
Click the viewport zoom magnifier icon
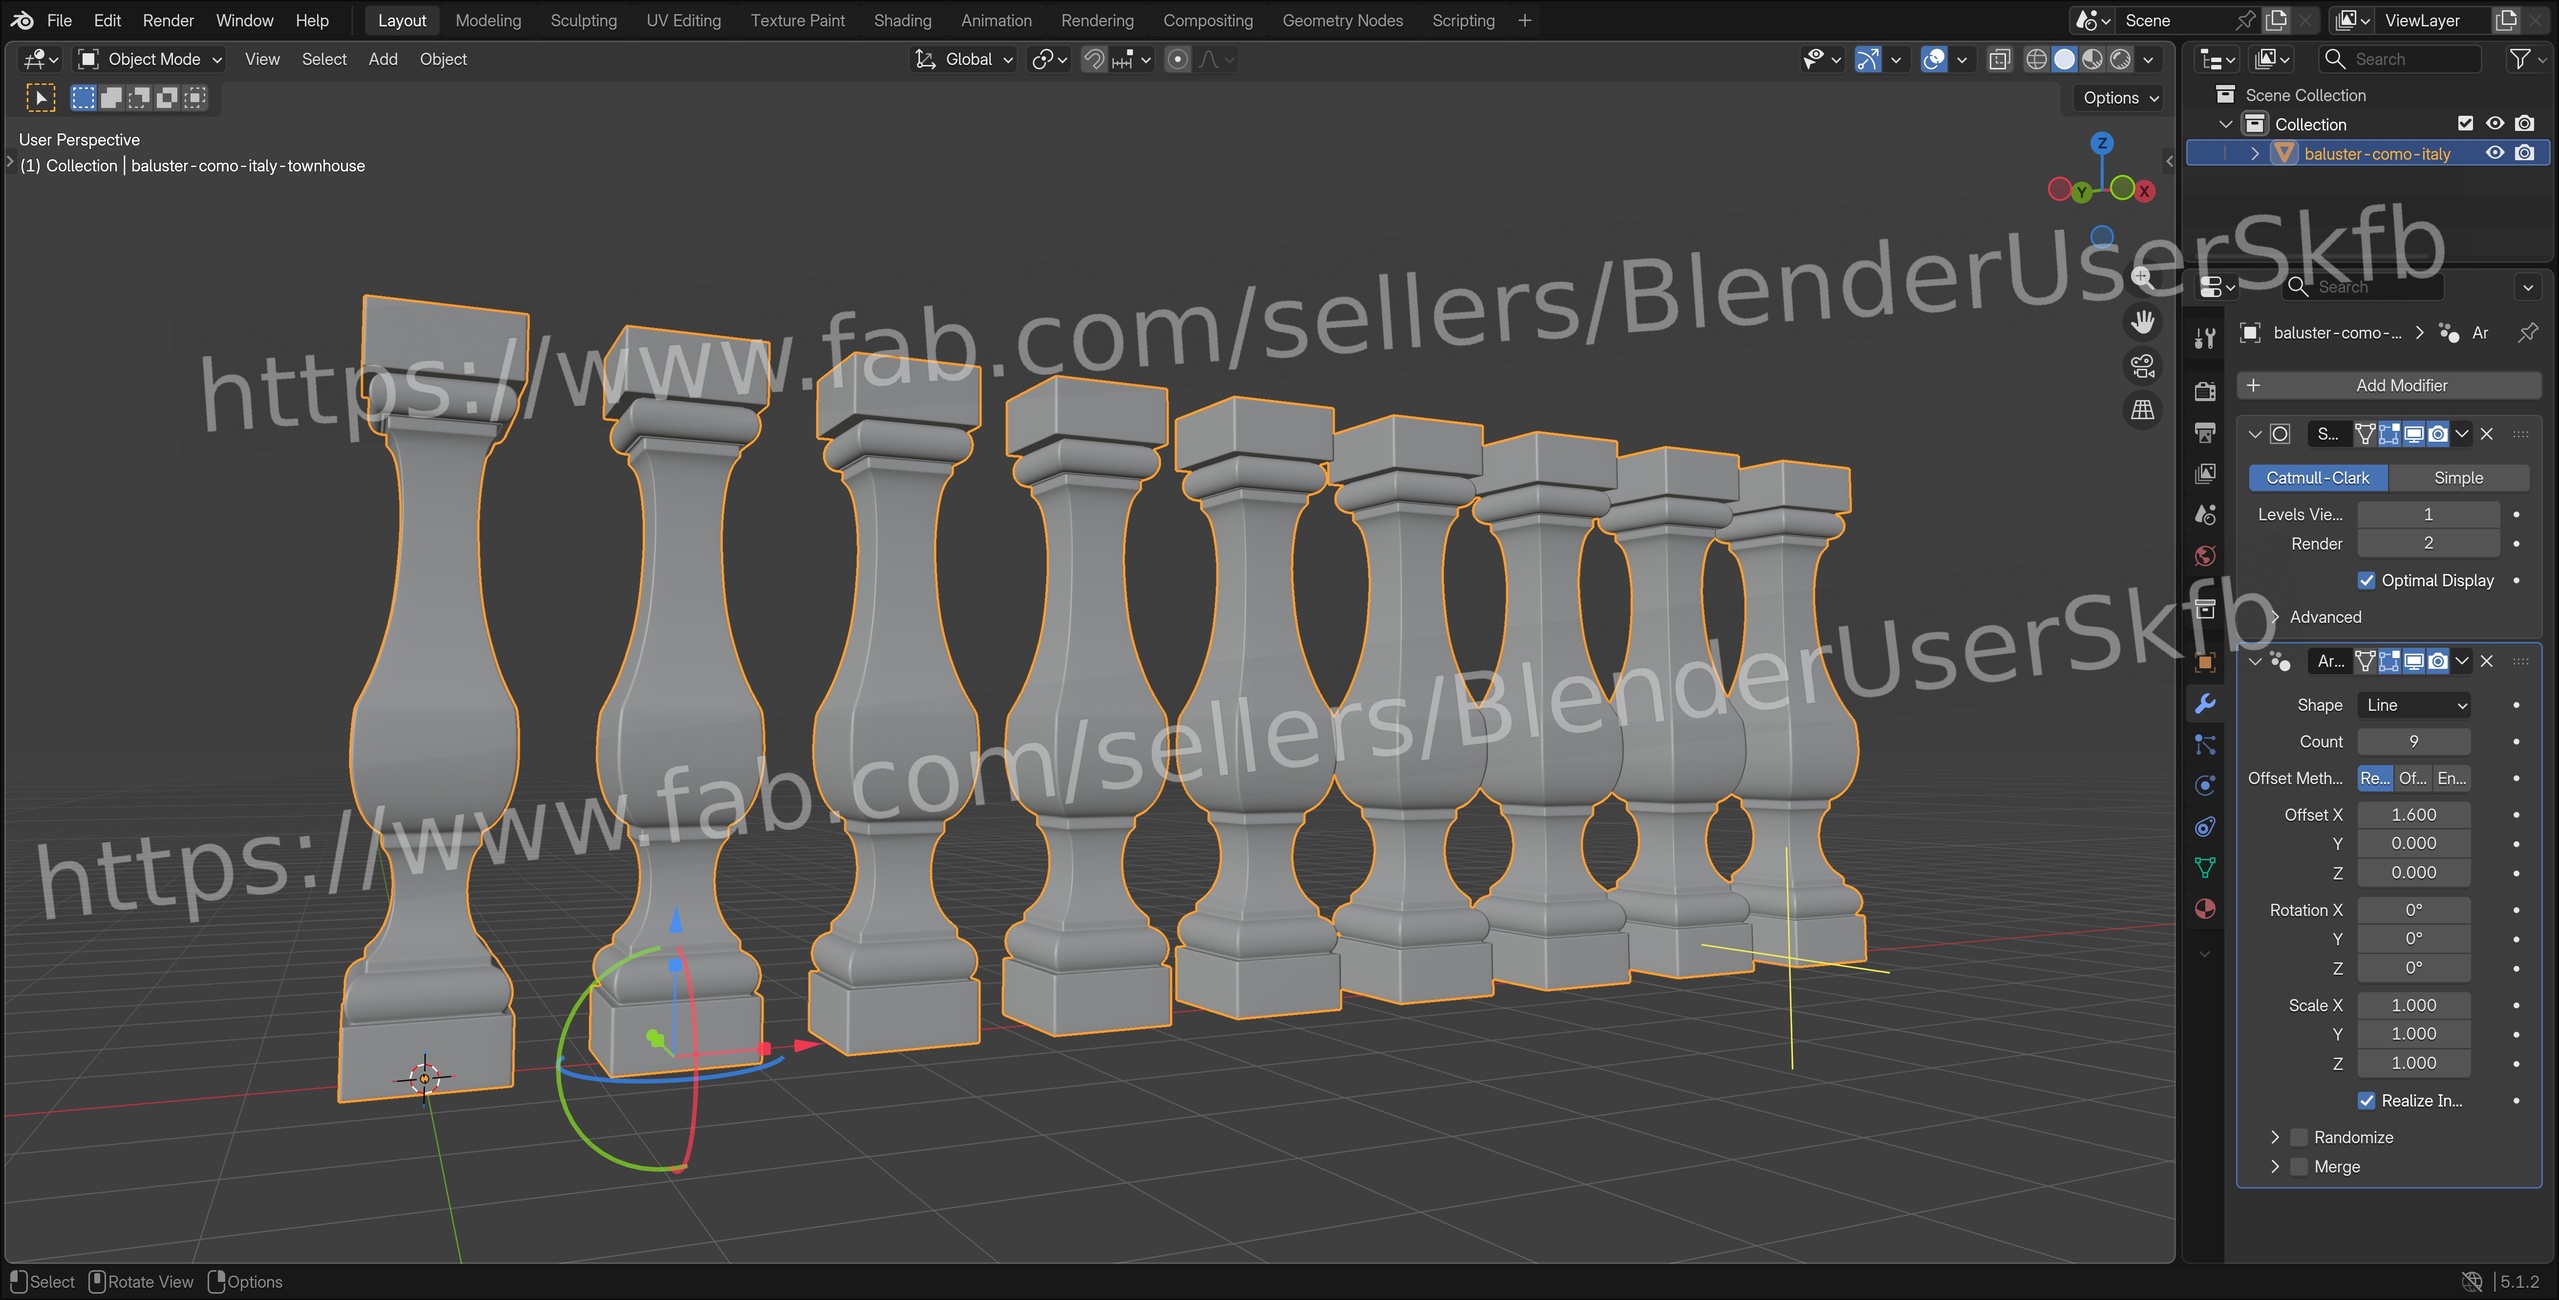pyautogui.click(x=2142, y=278)
